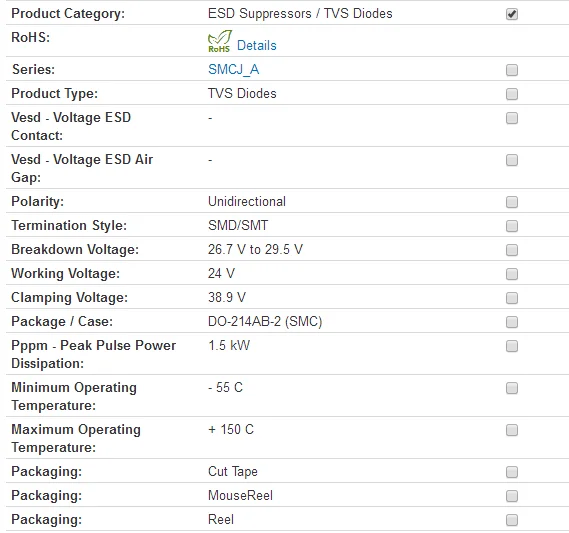Click the 'Breakdown Voltage:' label
The height and width of the screenshot is (533, 569).
click(75, 249)
